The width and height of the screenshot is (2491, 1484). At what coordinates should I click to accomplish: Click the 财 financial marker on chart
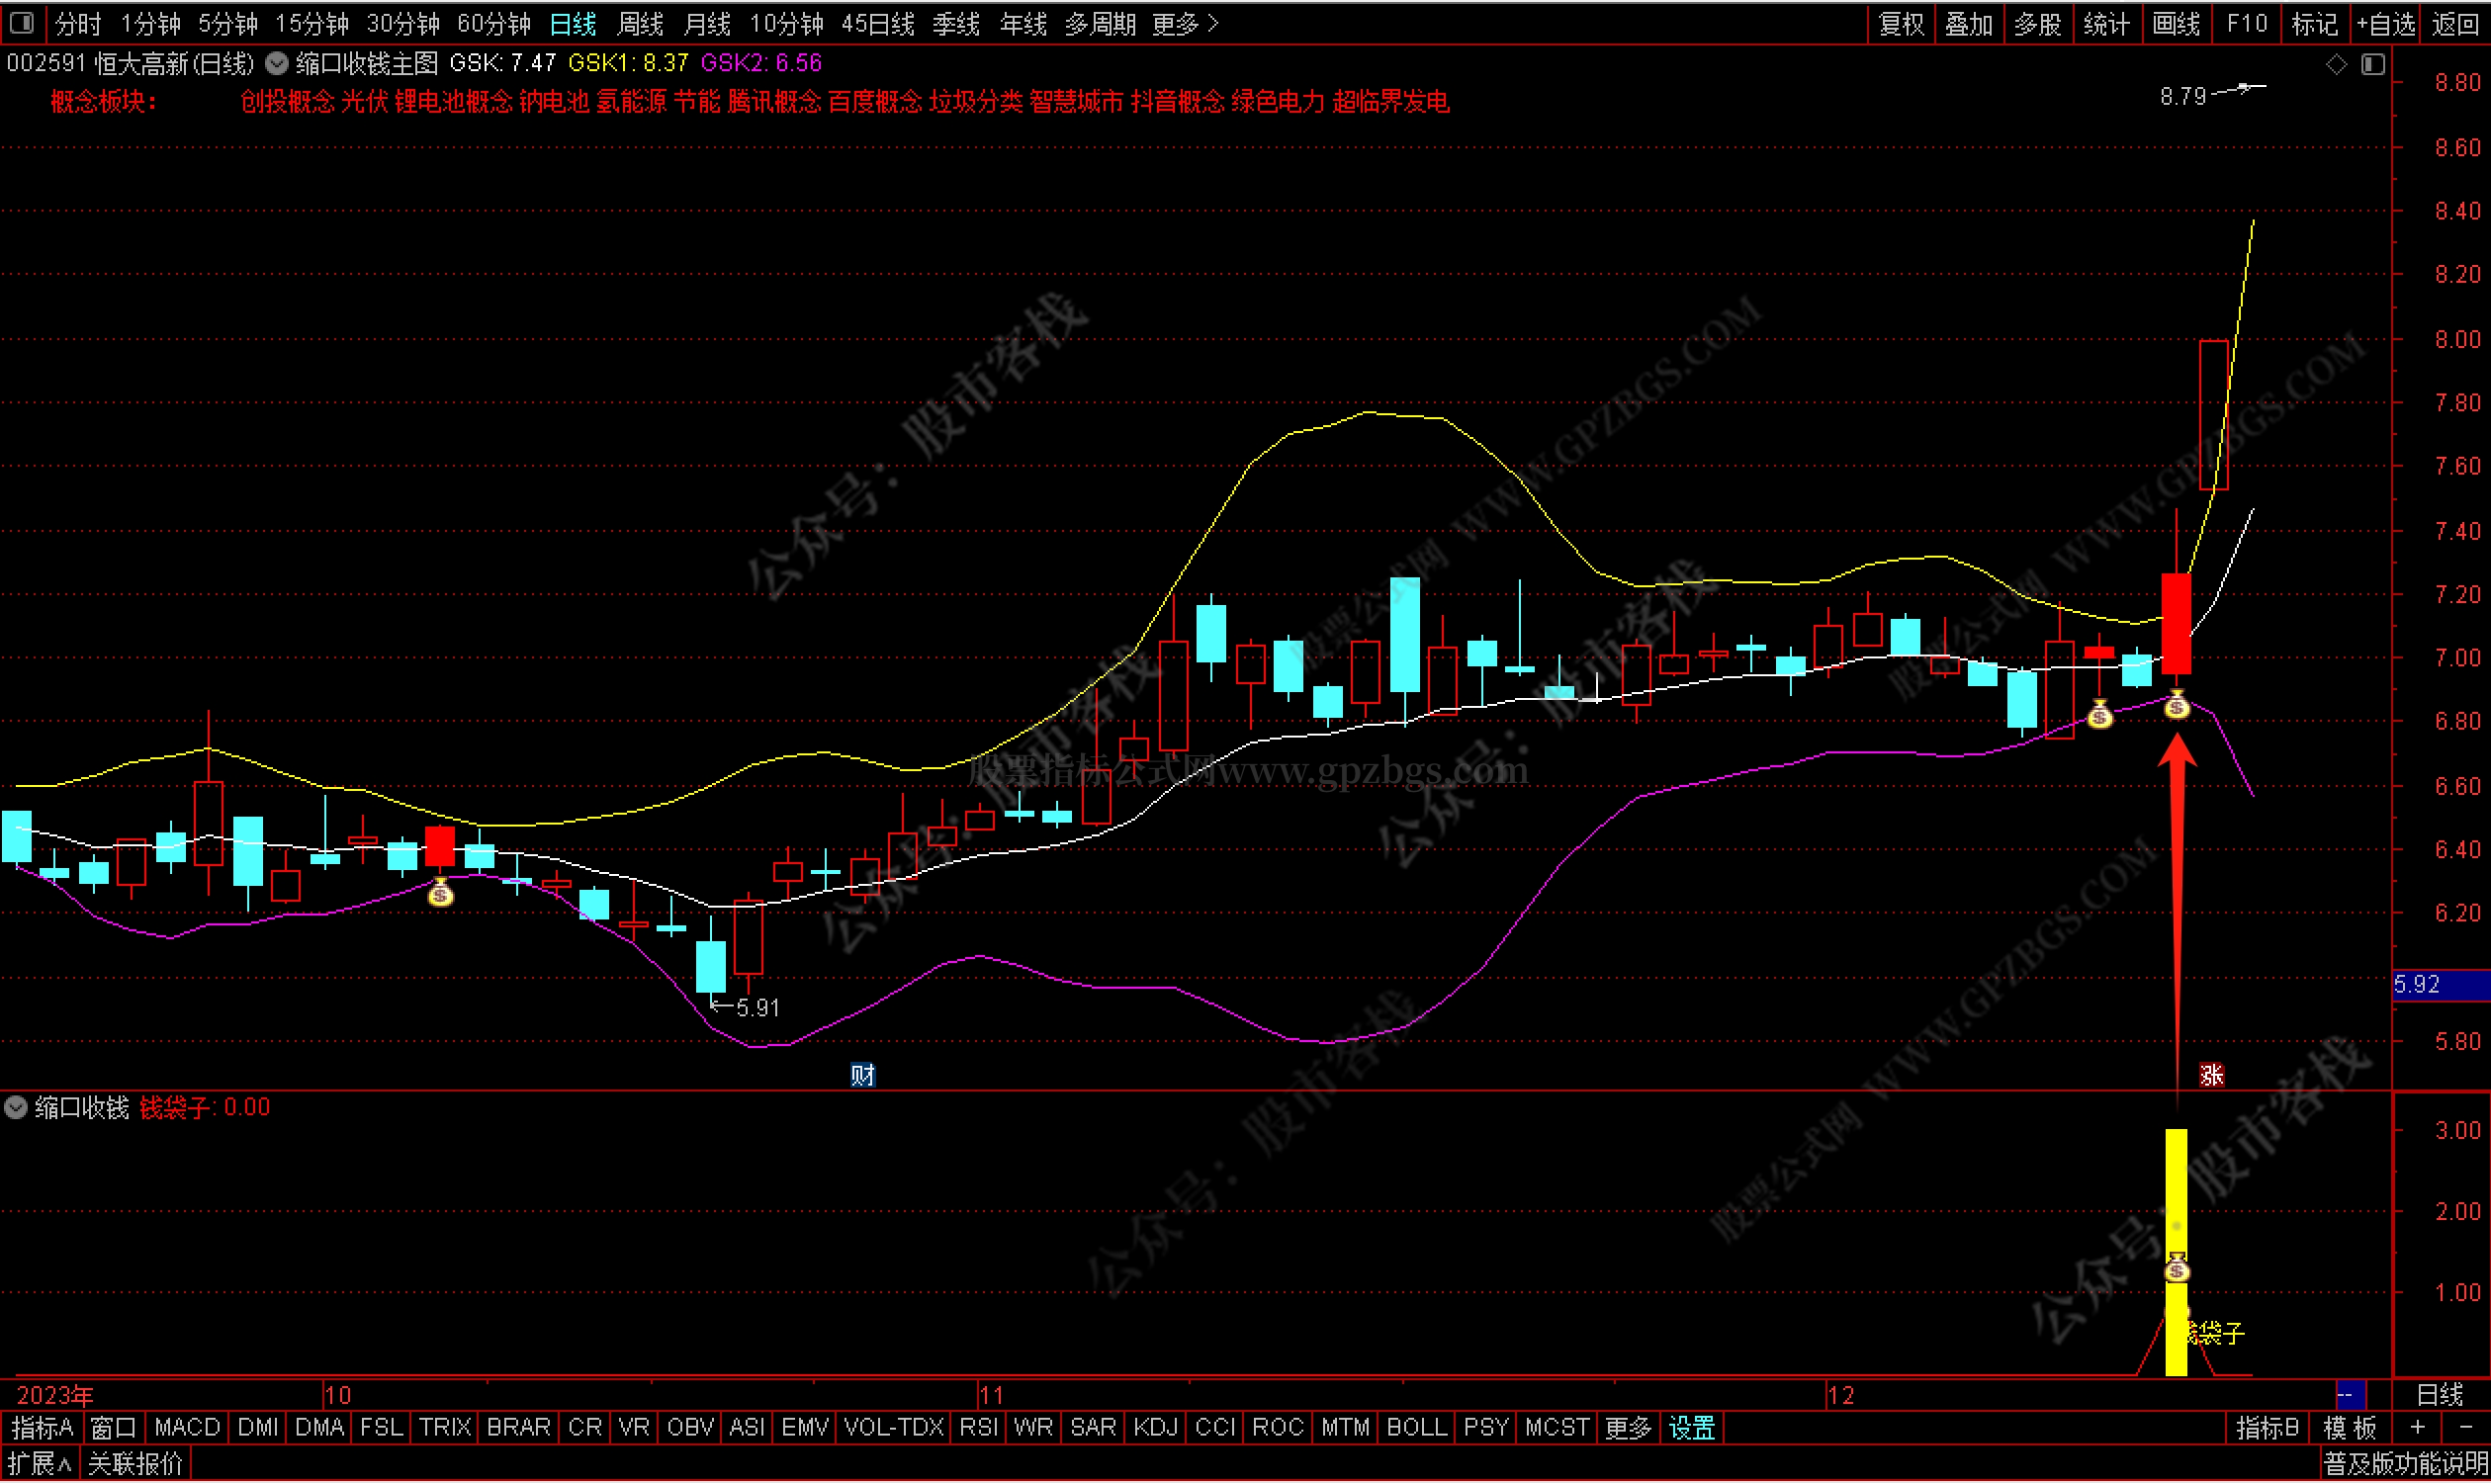(x=862, y=1076)
